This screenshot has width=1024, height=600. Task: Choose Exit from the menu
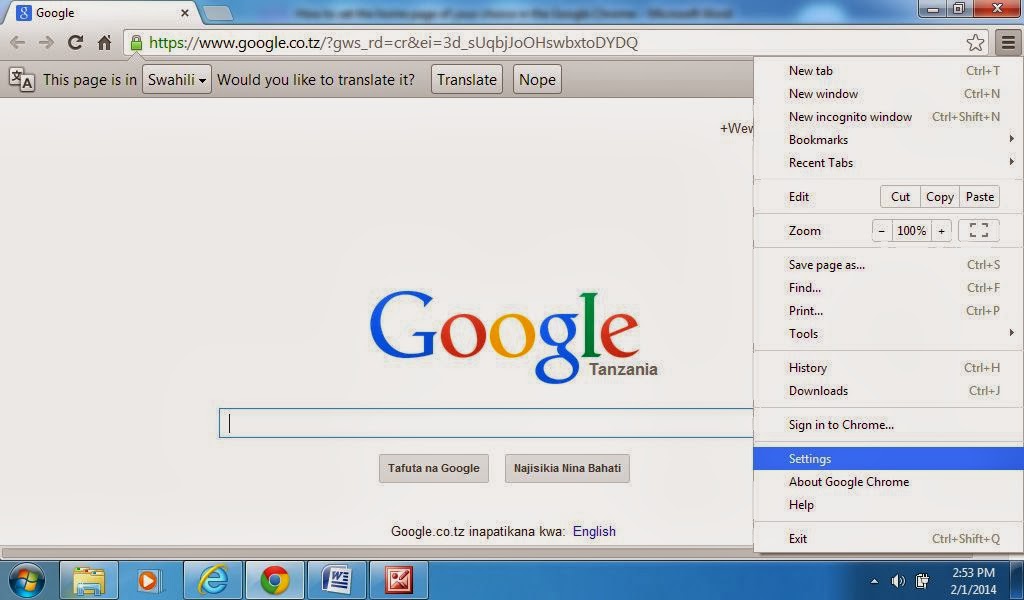click(x=888, y=539)
